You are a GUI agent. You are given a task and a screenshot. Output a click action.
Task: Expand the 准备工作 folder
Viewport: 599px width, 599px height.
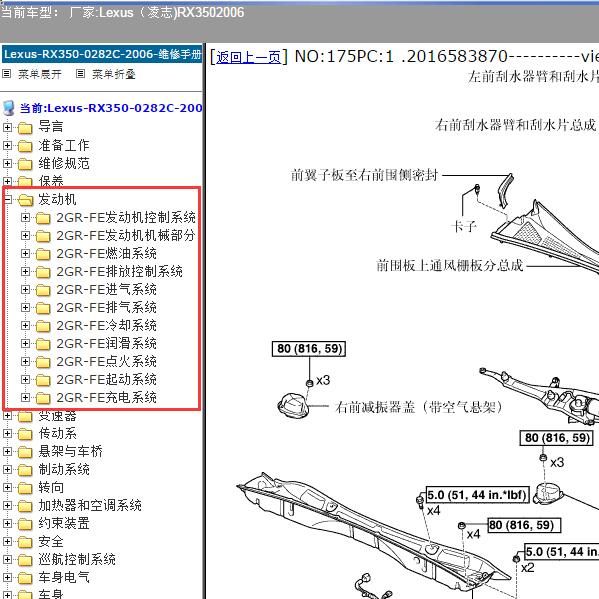click(x=7, y=145)
